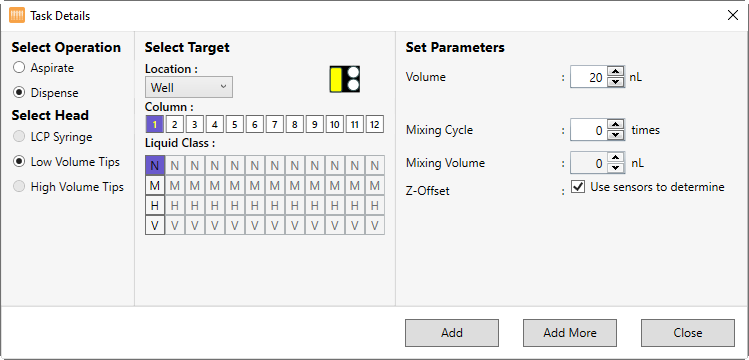Click into the Volume input field
Viewport: 749px width, 360px height.
[x=589, y=77]
